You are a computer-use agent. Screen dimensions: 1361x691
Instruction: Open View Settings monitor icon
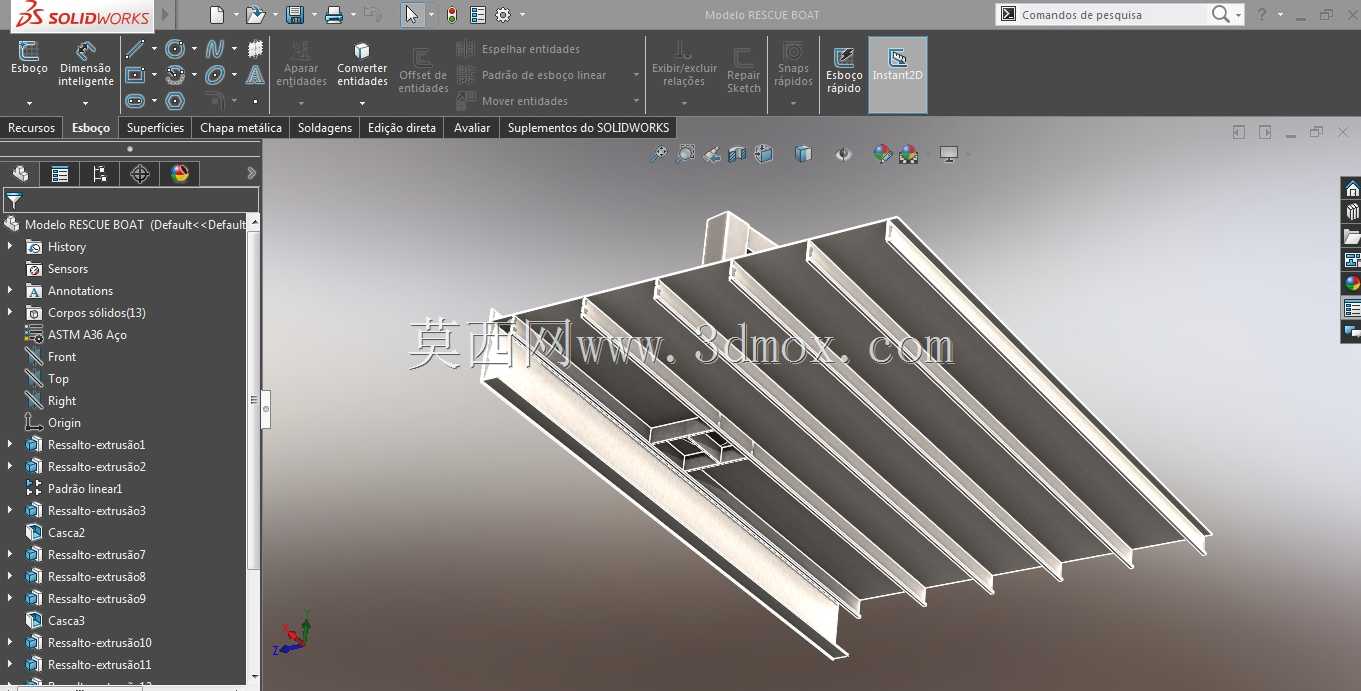[949, 154]
